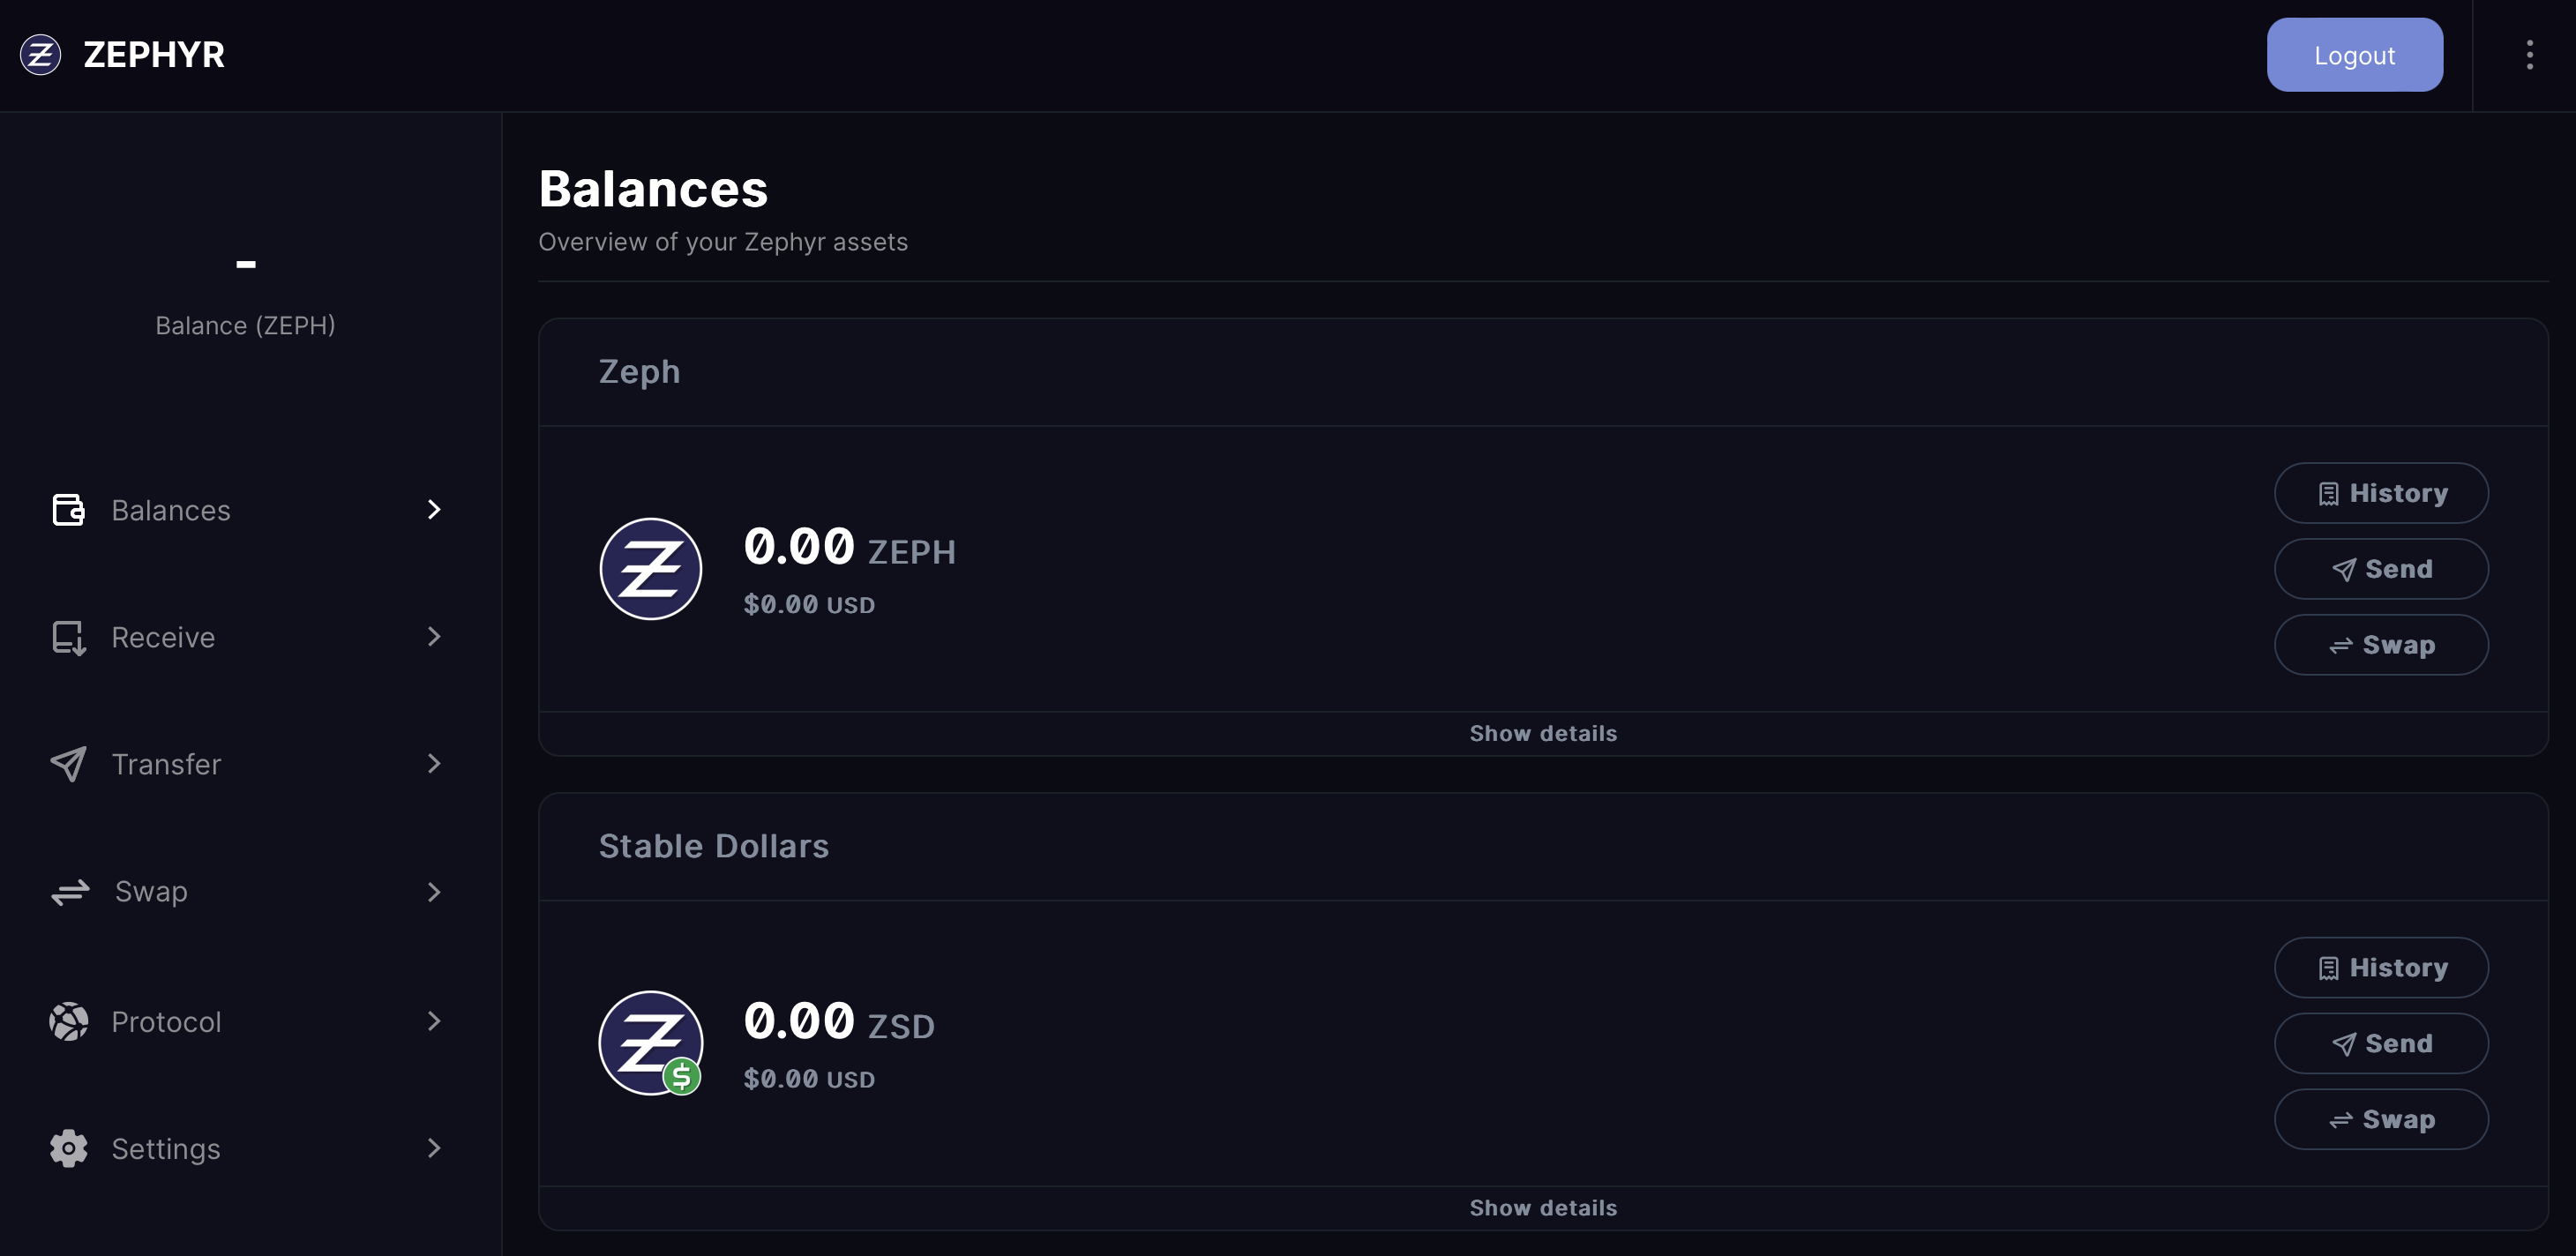This screenshot has width=2576, height=1256.
Task: Click the Zephyr logo icon in header
Action: click(41, 55)
